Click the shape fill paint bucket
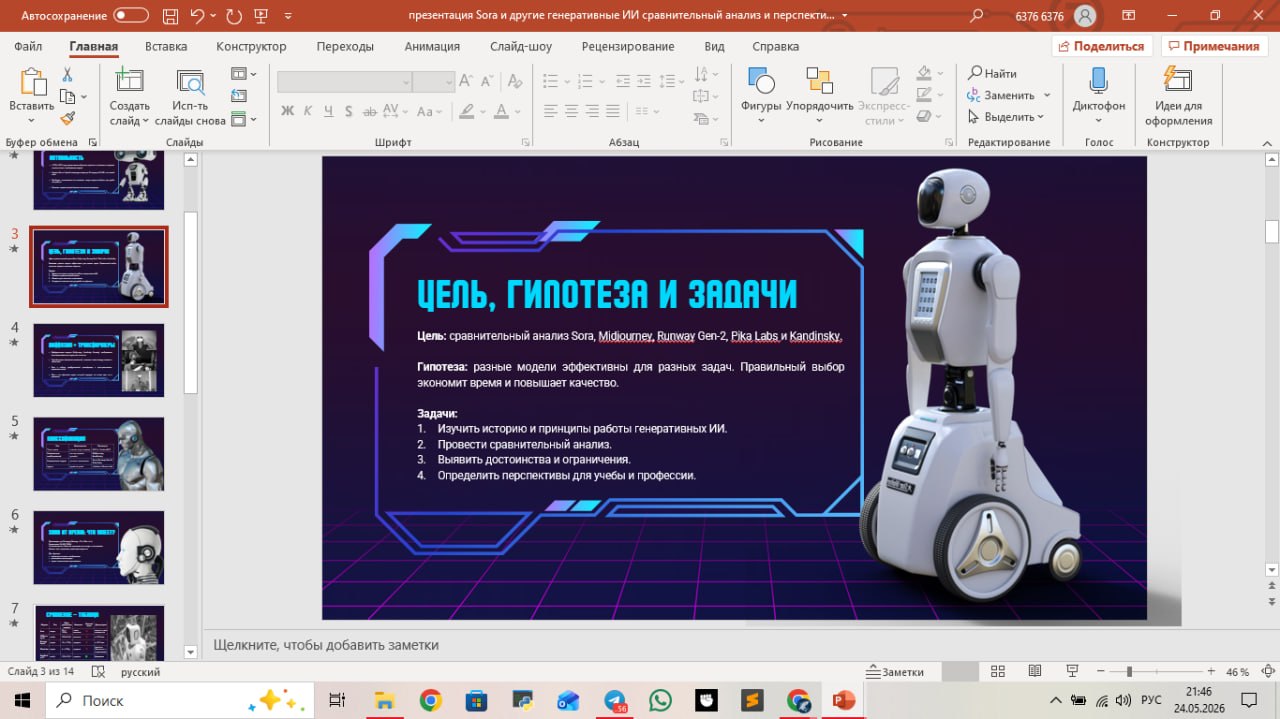The width and height of the screenshot is (1280, 719). [x=923, y=74]
